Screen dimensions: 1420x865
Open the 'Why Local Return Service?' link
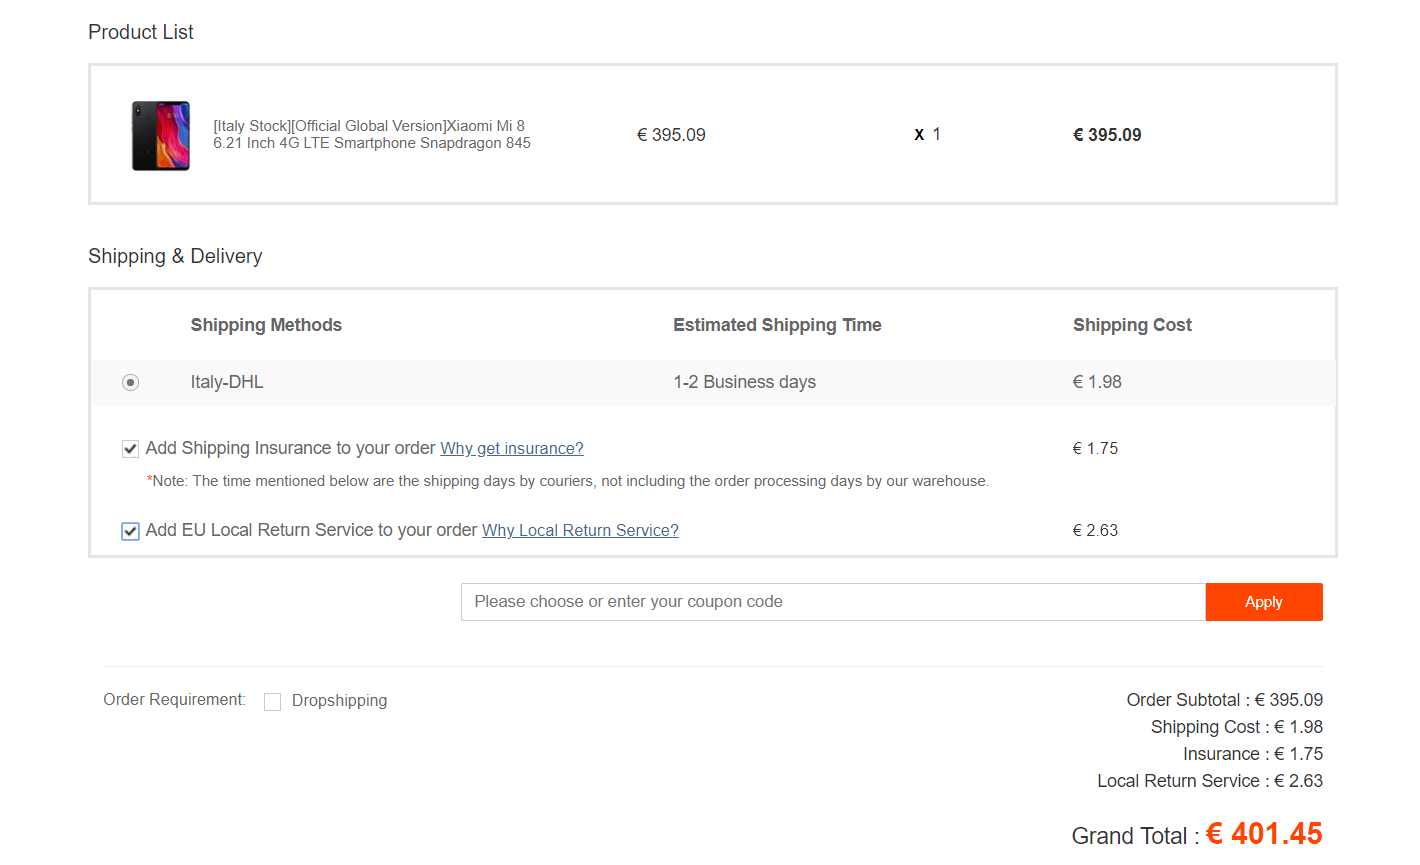[x=580, y=531]
